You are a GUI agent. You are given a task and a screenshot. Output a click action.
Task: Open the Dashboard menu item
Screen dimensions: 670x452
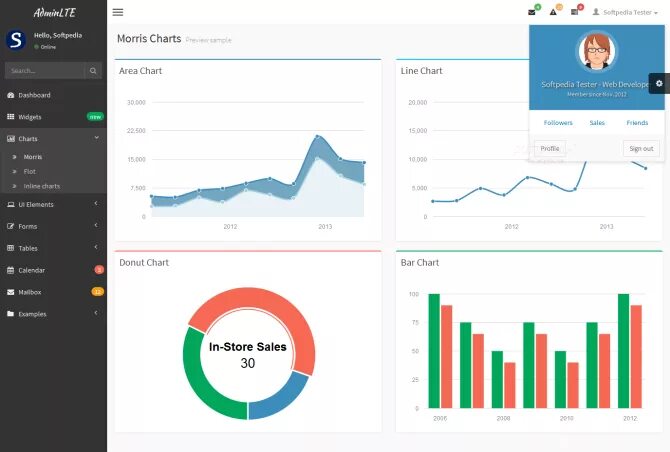coord(53,95)
